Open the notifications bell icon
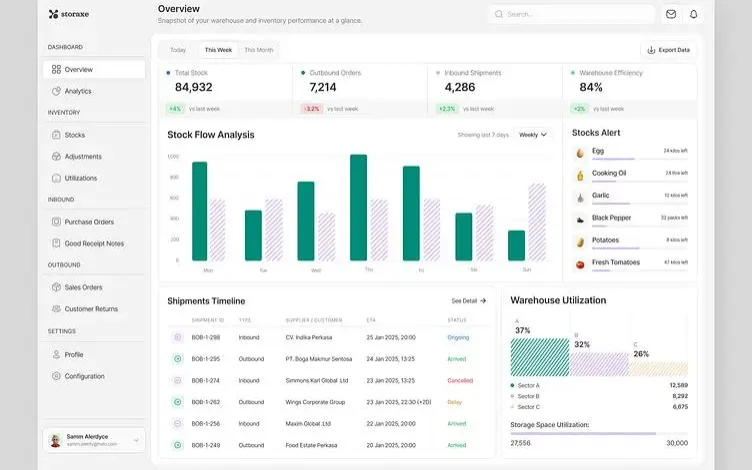752x470 pixels. (693, 14)
